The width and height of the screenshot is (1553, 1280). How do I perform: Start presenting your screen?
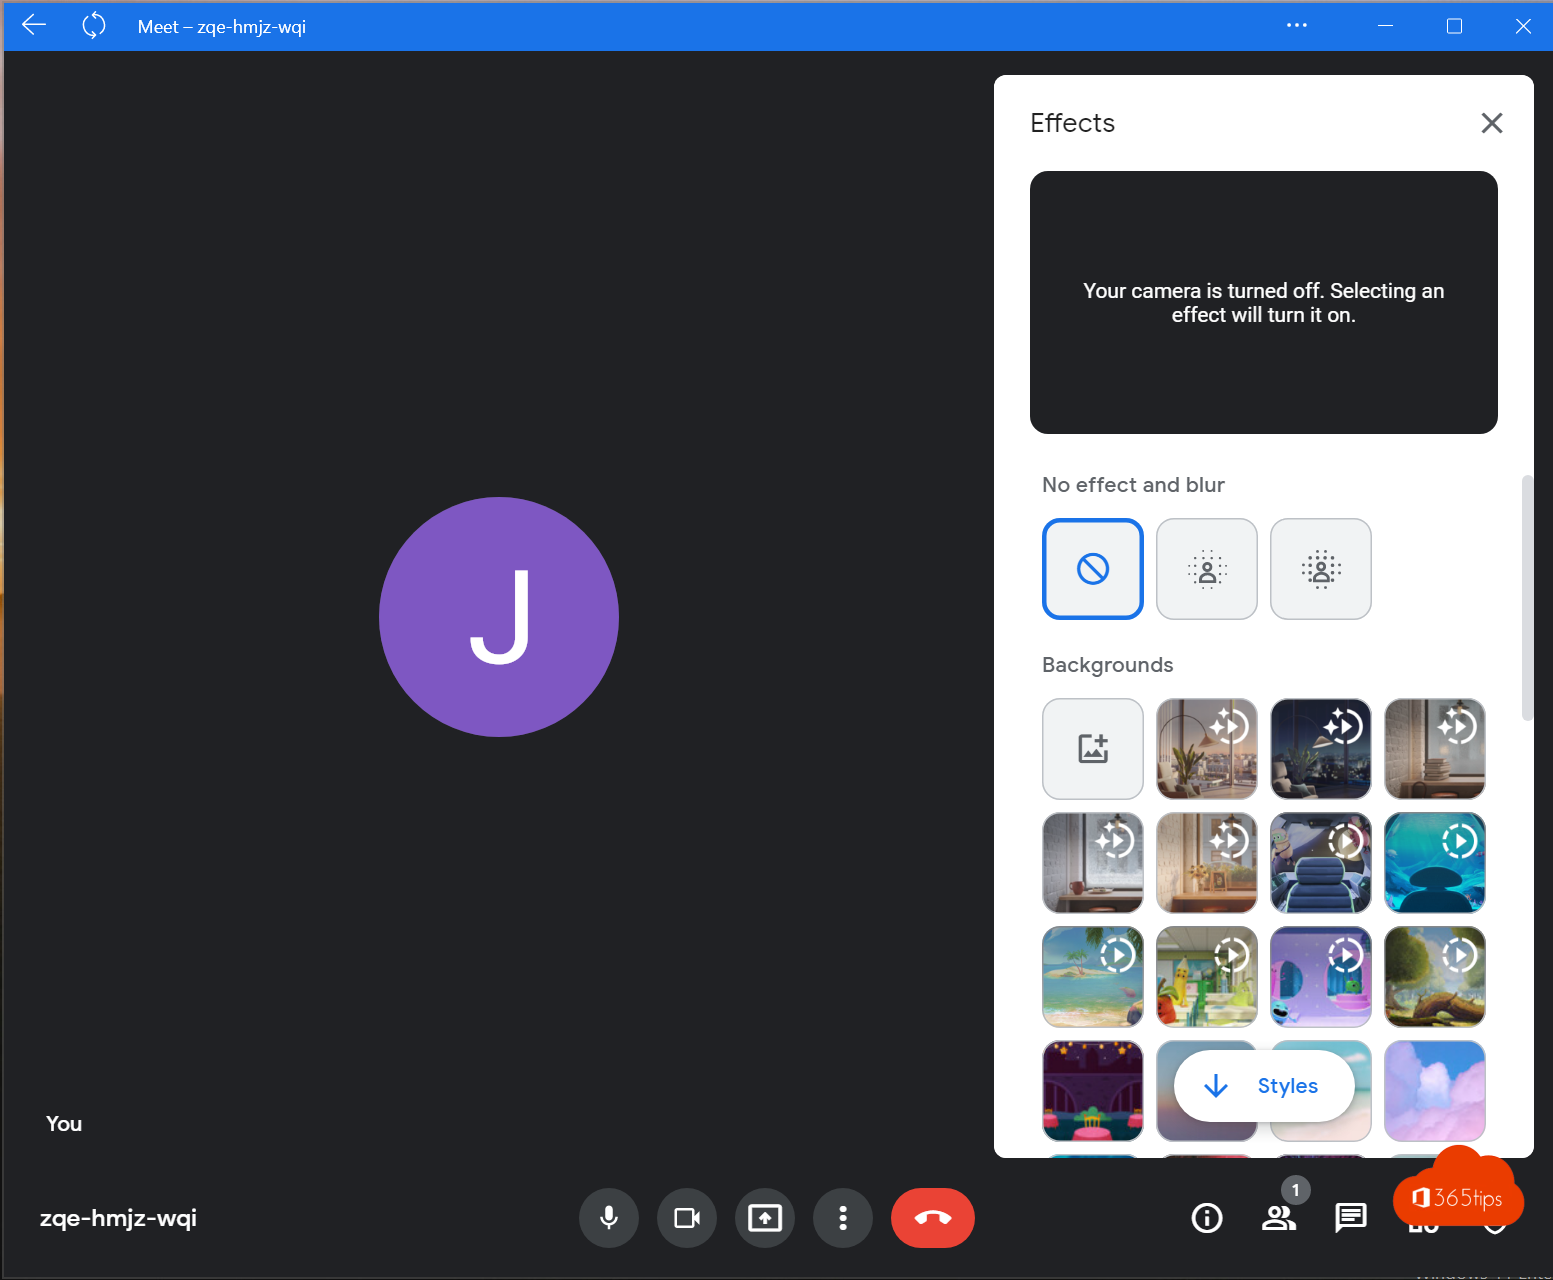pyautogui.click(x=765, y=1218)
